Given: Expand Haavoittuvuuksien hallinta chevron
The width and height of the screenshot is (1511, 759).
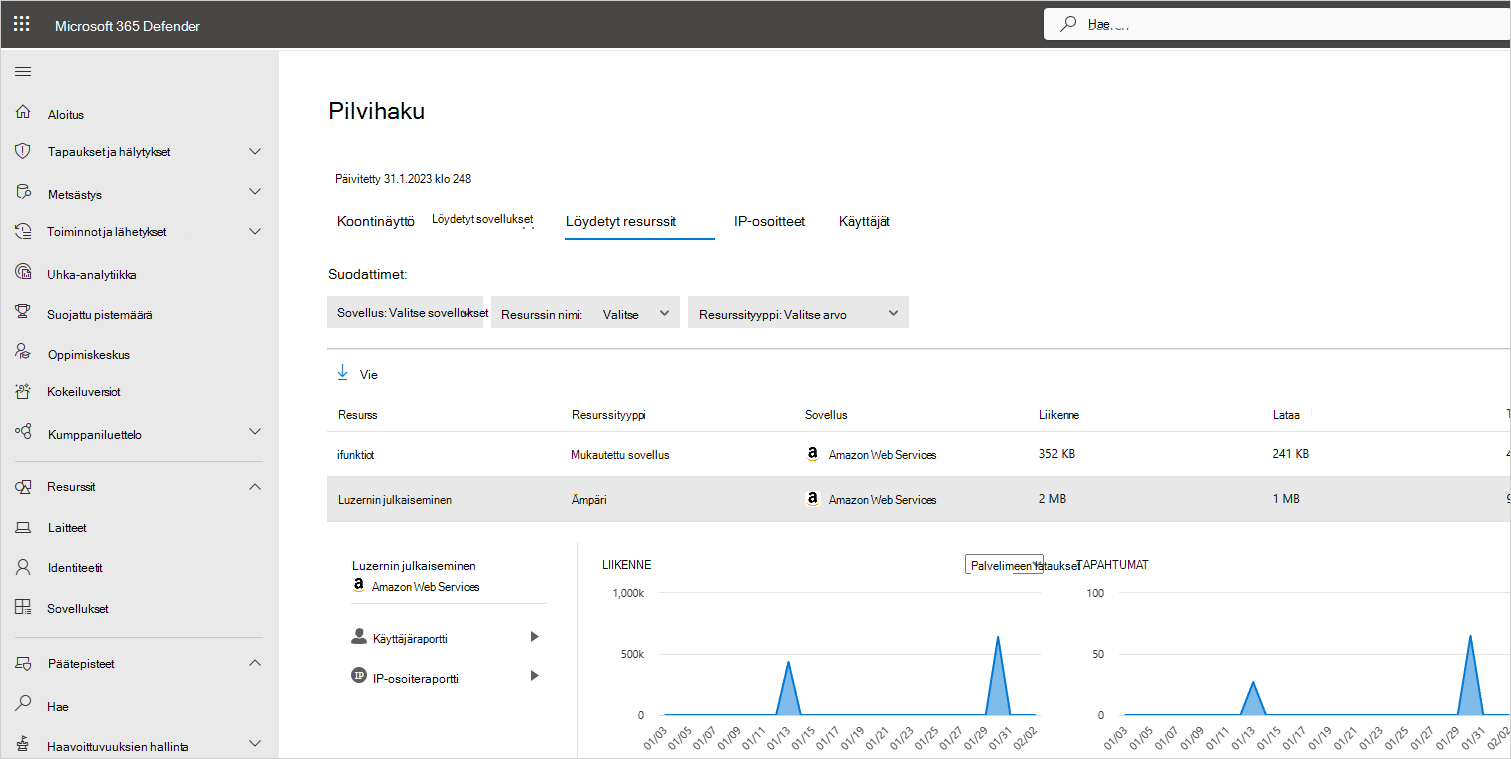Looking at the screenshot, I should pyautogui.click(x=255, y=744).
